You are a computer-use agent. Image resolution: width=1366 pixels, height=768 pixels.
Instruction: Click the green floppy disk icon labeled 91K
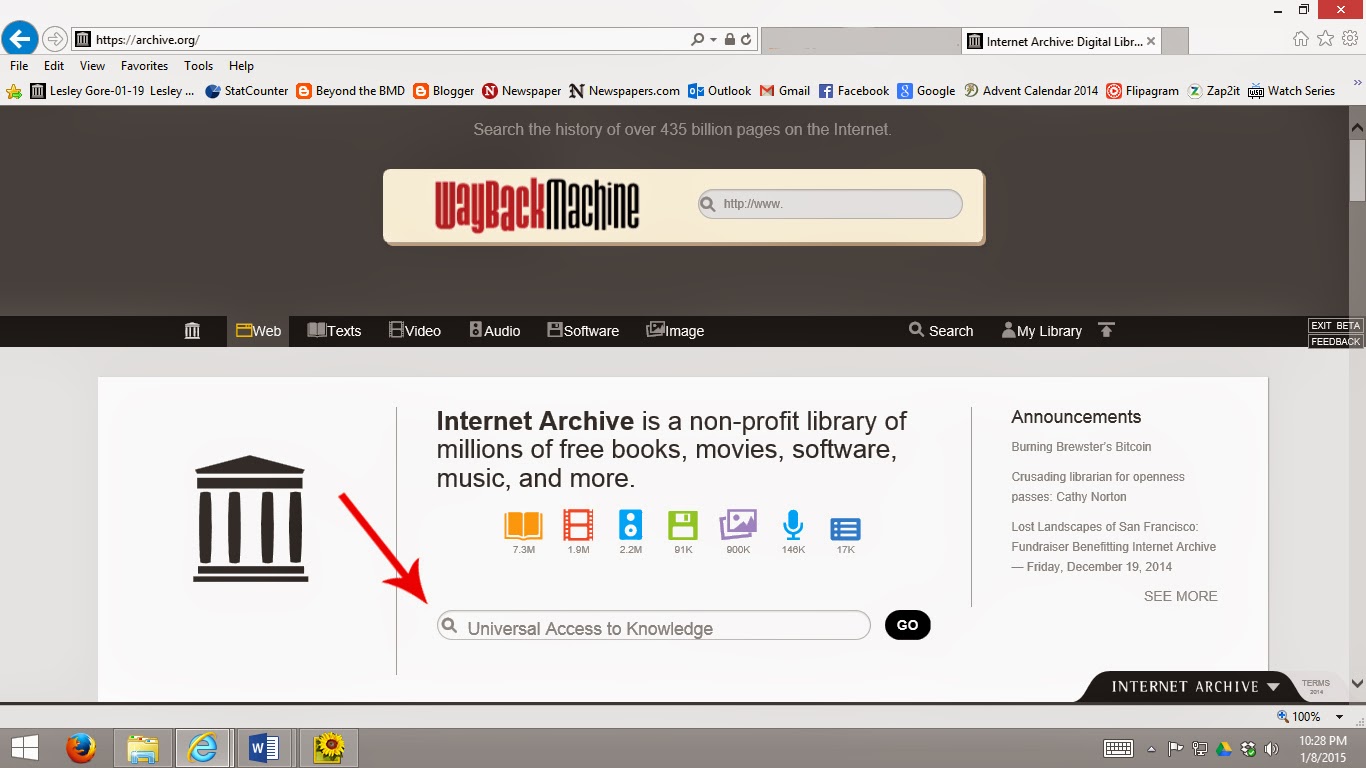683,525
